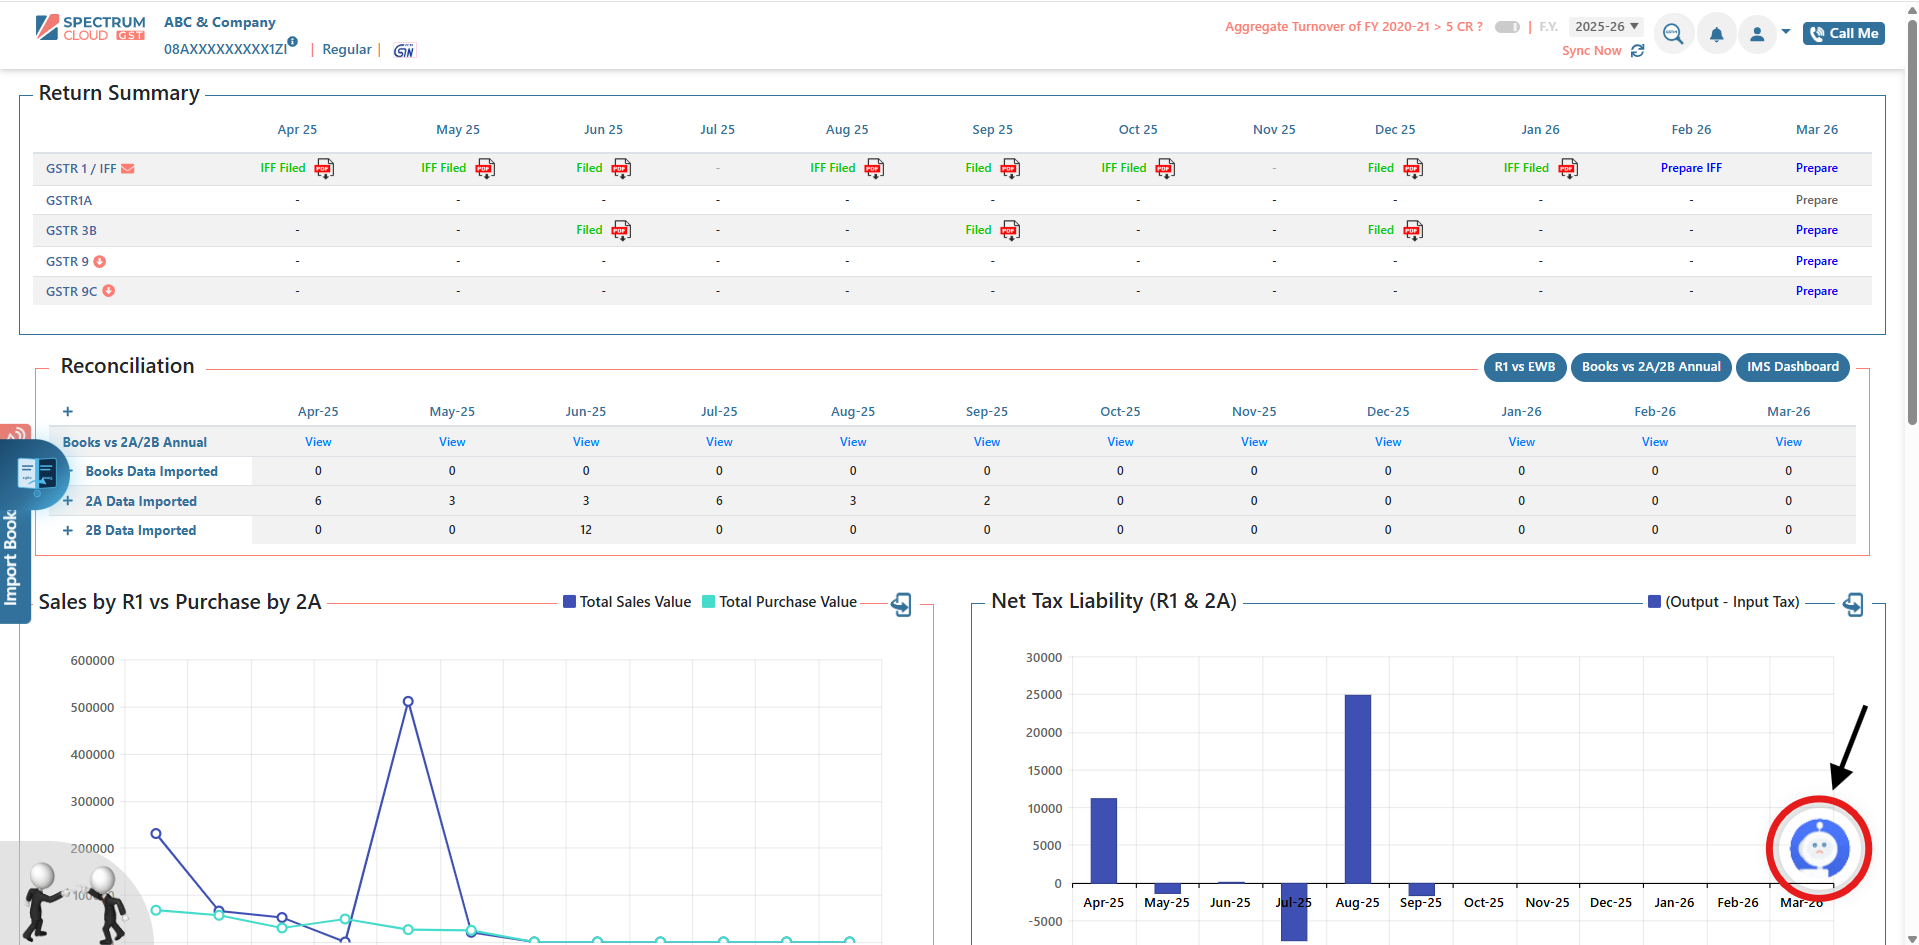Click the GSTN portal logo icon
Image resolution: width=1919 pixels, height=945 pixels.
[403, 50]
